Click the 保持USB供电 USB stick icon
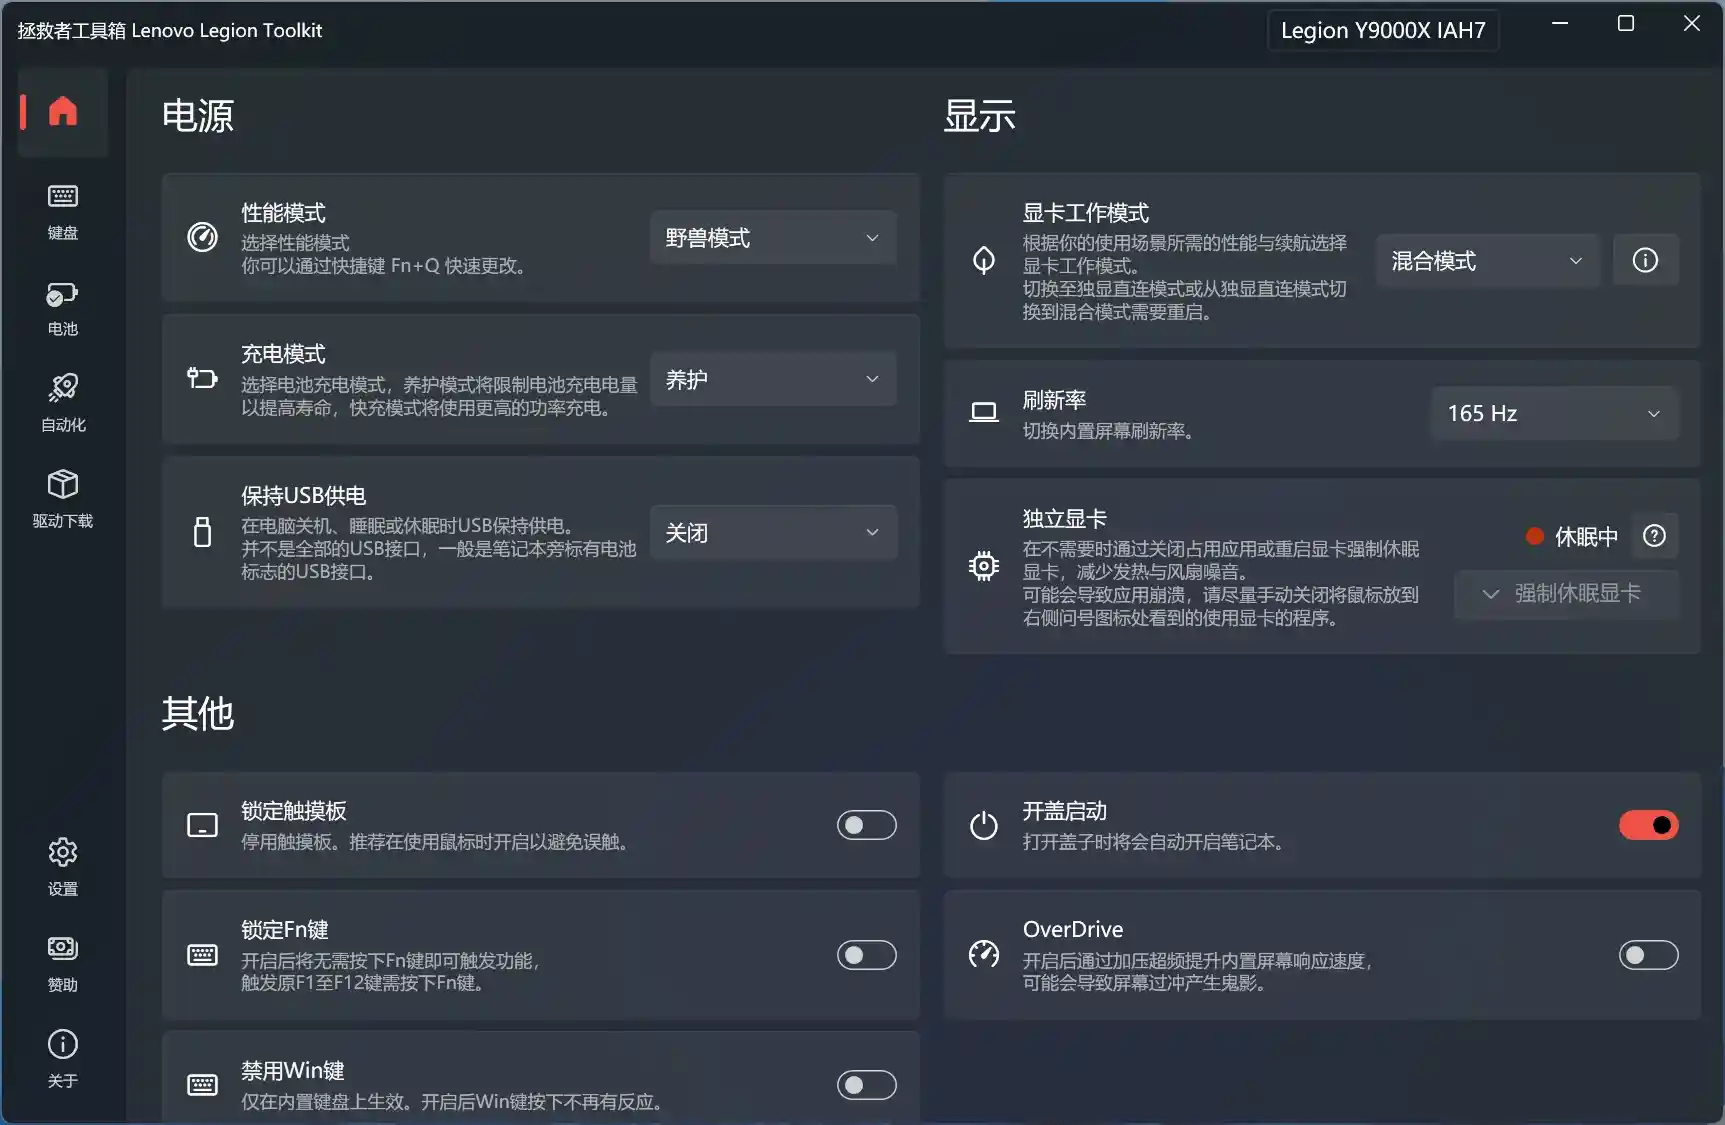Screen dimensions: 1725x1125 tap(202, 532)
